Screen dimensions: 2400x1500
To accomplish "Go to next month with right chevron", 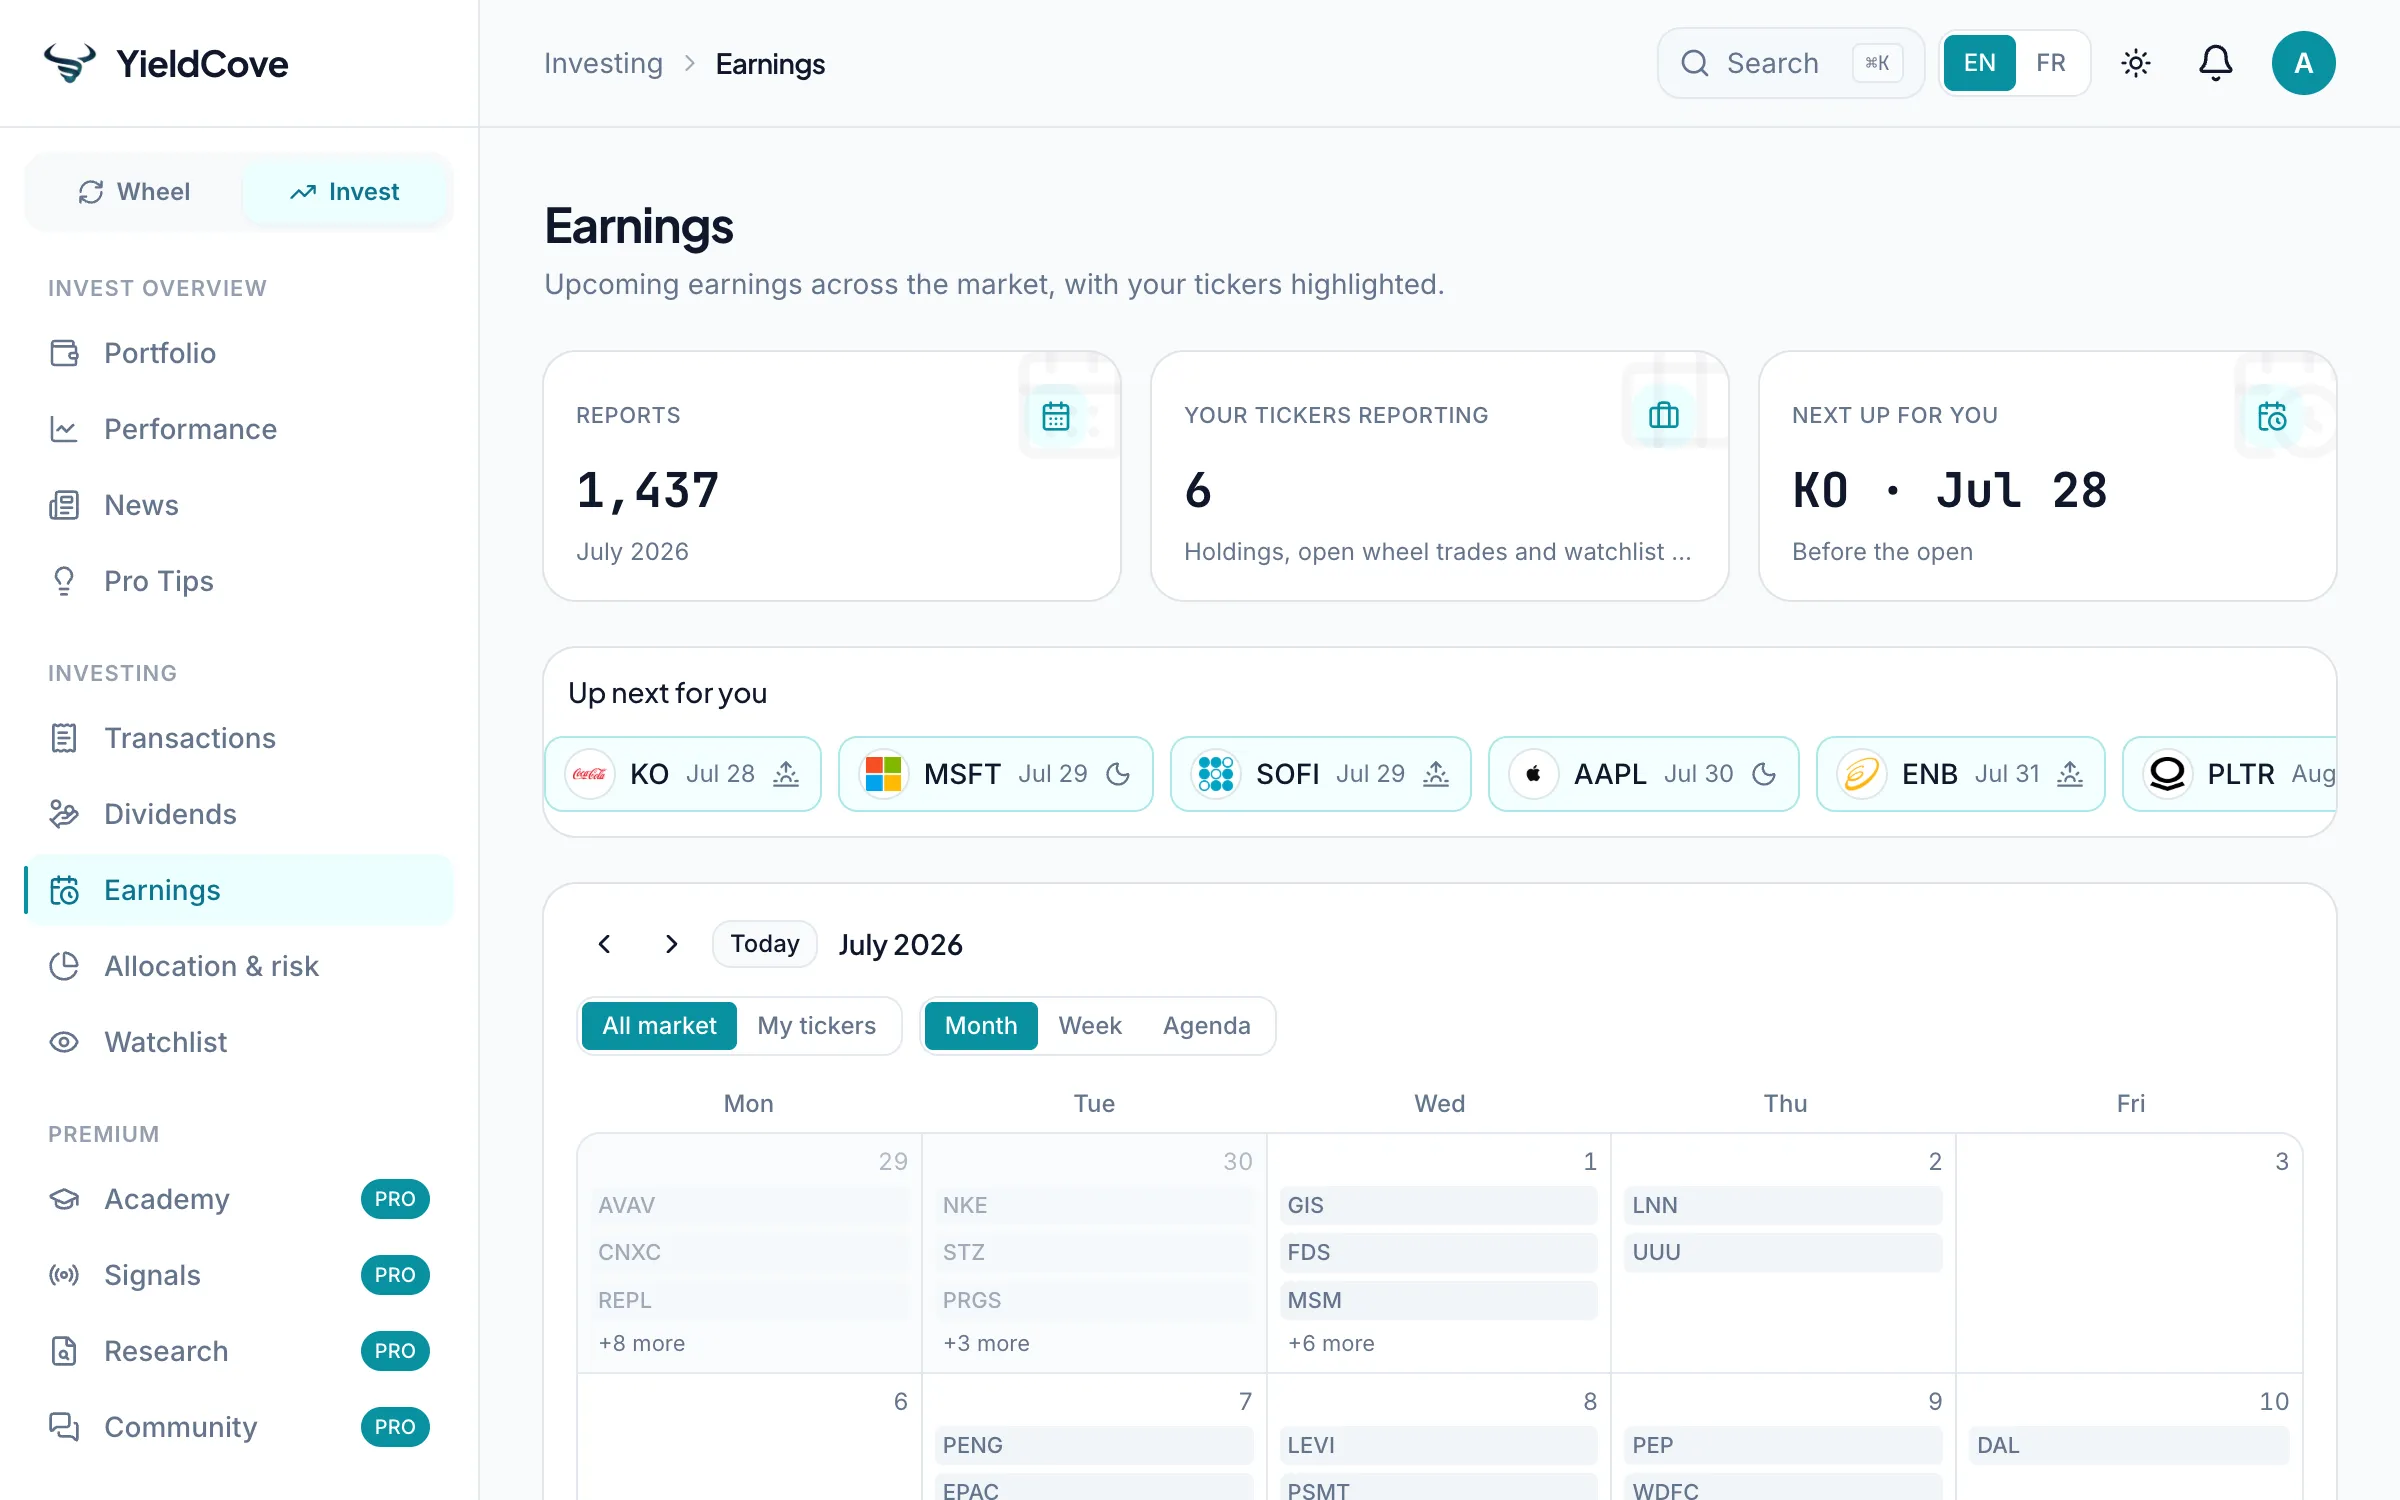I will click(x=672, y=944).
